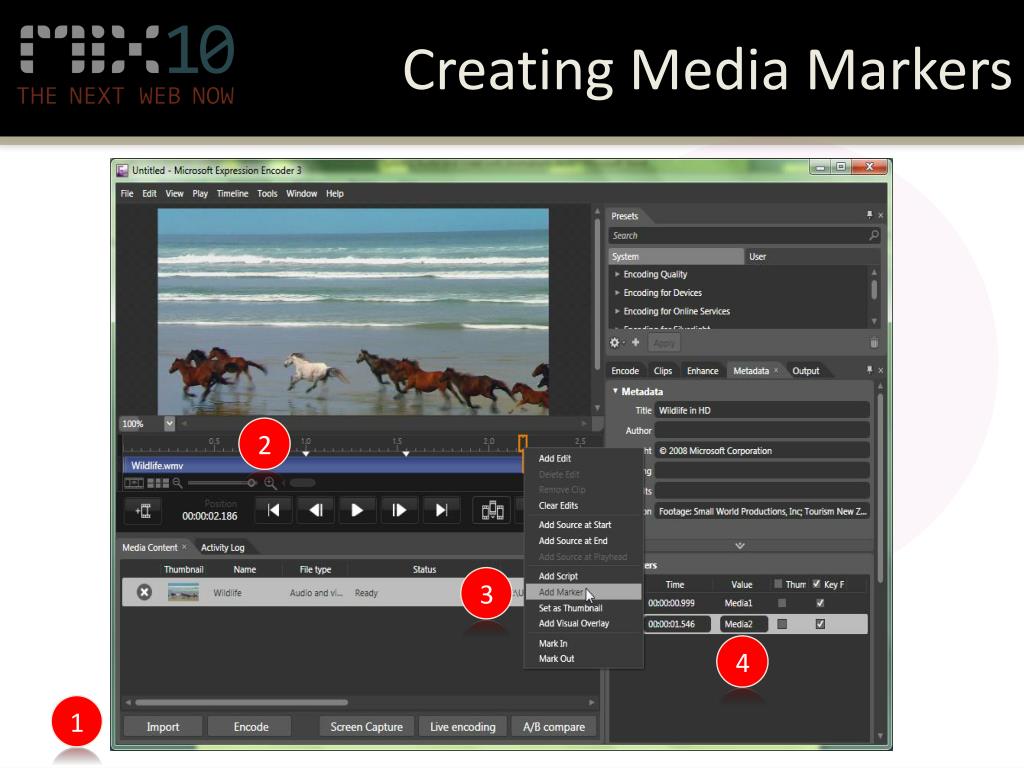Open the 100% zoom dropdown

tap(169, 423)
